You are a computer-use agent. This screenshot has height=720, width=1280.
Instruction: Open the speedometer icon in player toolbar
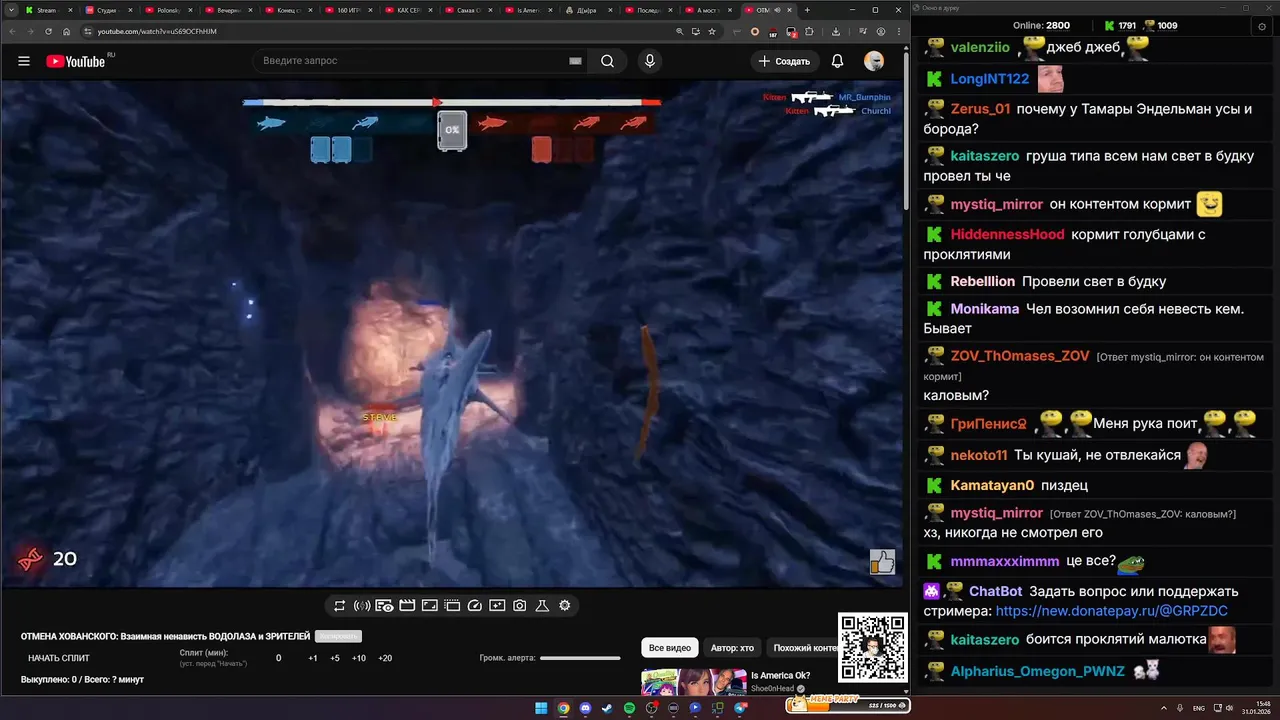pyautogui.click(x=475, y=605)
